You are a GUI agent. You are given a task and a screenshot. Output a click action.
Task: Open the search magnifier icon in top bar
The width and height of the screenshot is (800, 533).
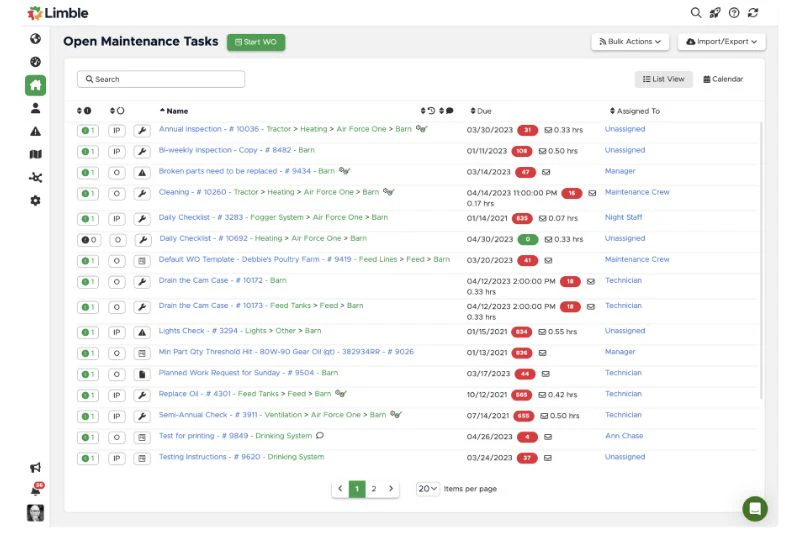click(695, 13)
